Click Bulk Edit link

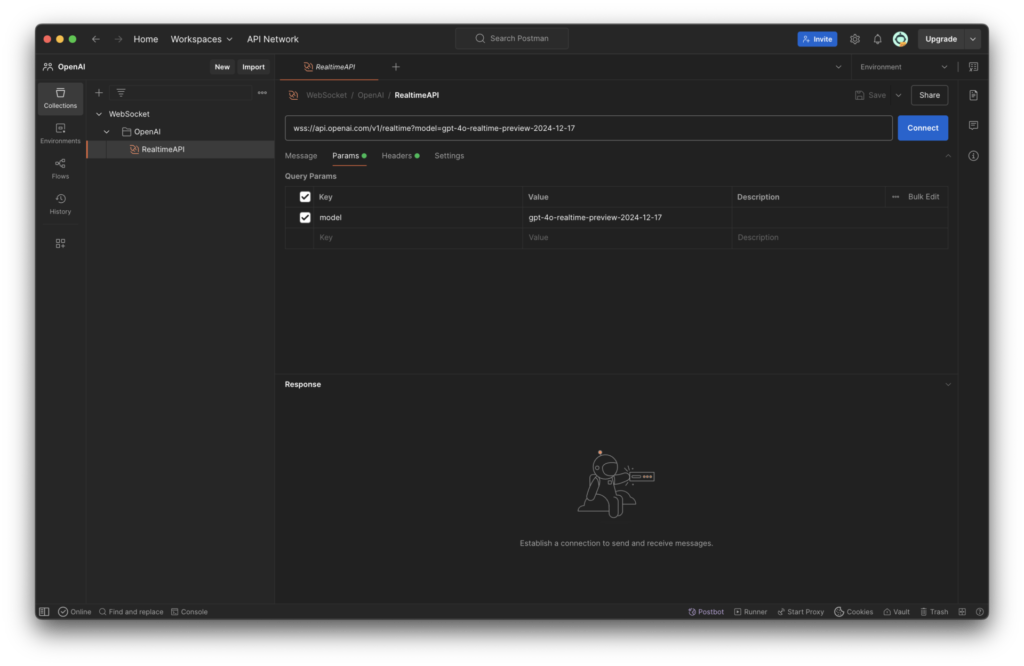coord(923,197)
